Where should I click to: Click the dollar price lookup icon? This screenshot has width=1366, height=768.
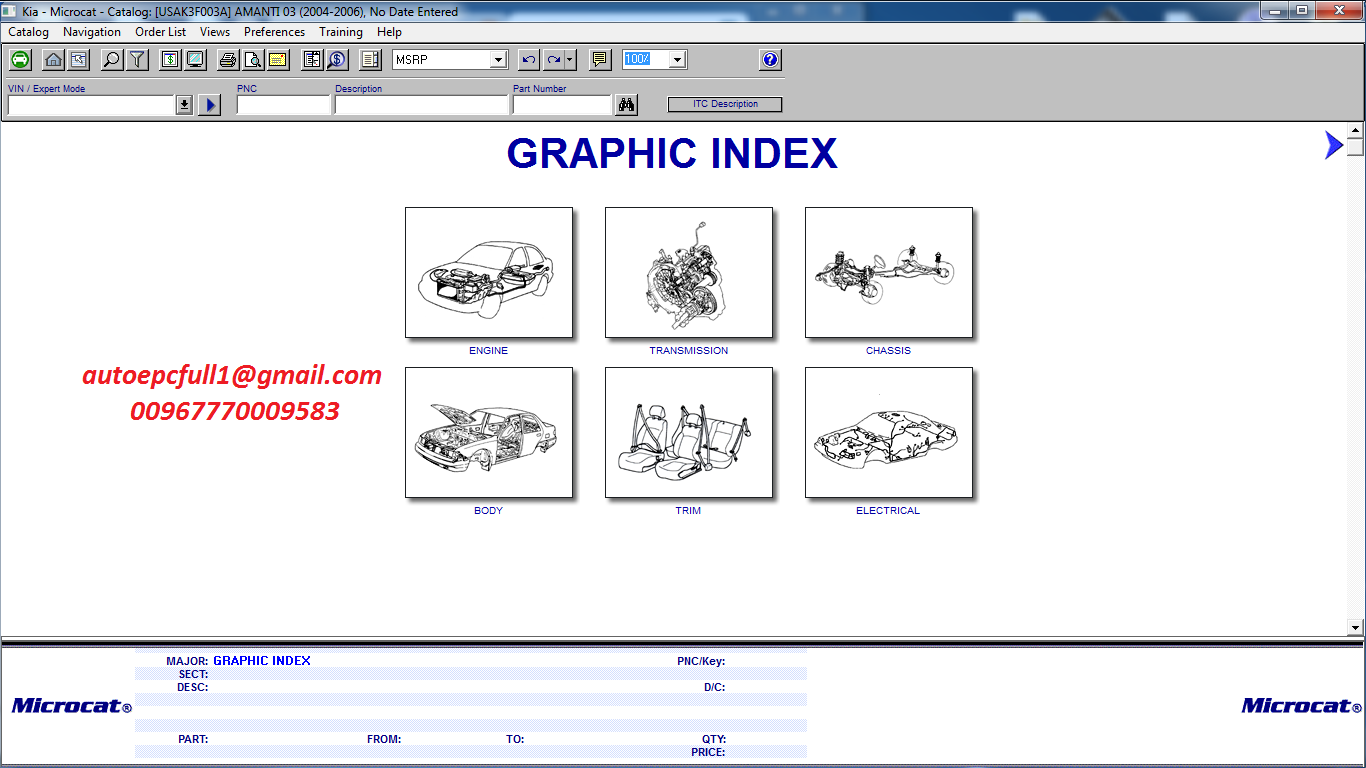[x=337, y=60]
